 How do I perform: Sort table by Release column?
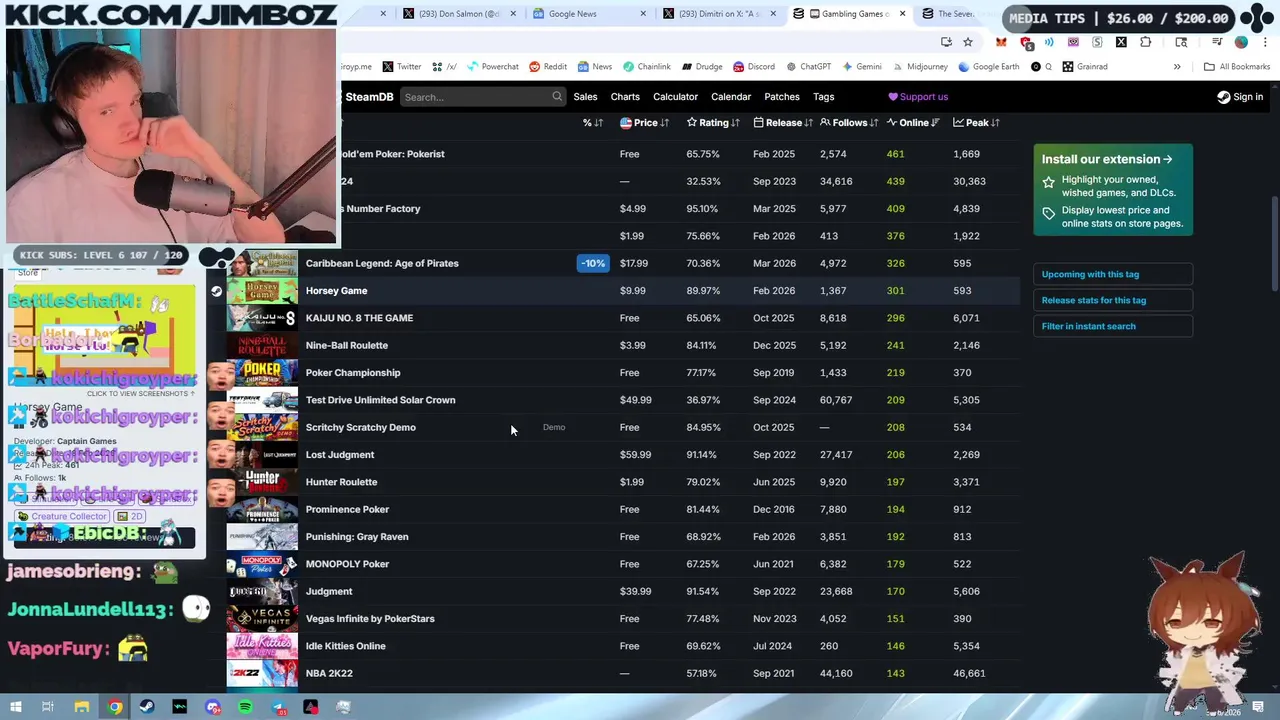click(x=782, y=123)
